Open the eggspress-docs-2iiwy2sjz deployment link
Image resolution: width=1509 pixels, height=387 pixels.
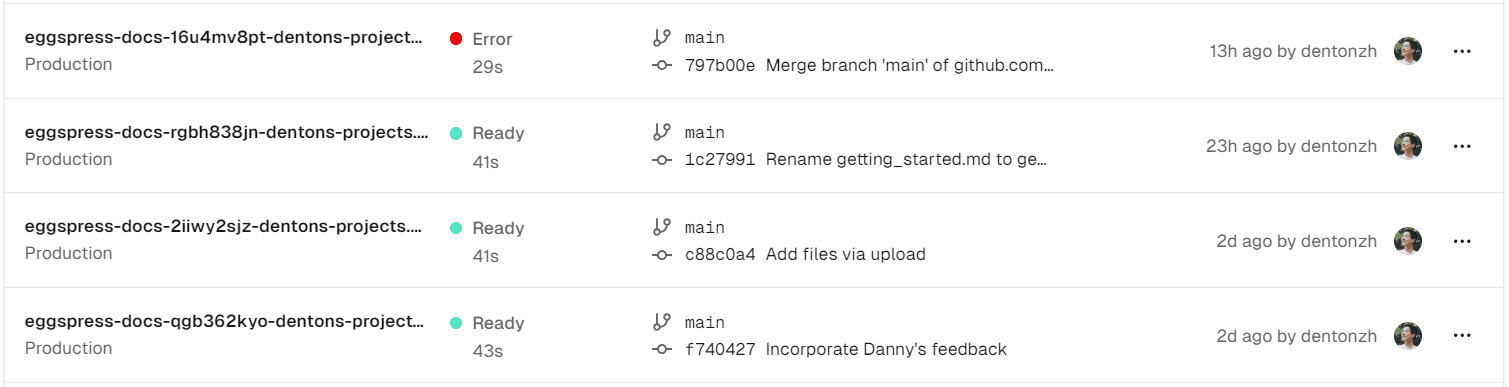(x=226, y=227)
